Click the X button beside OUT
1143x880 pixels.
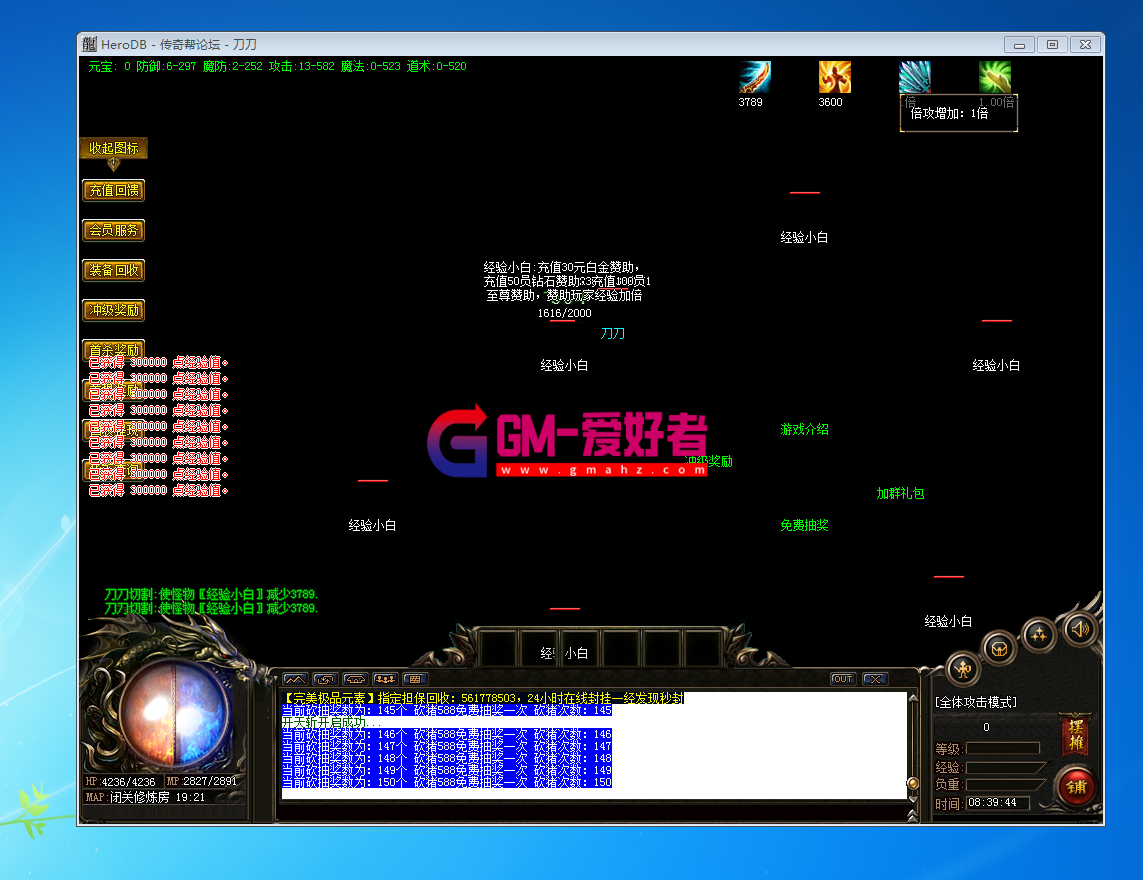coord(875,679)
